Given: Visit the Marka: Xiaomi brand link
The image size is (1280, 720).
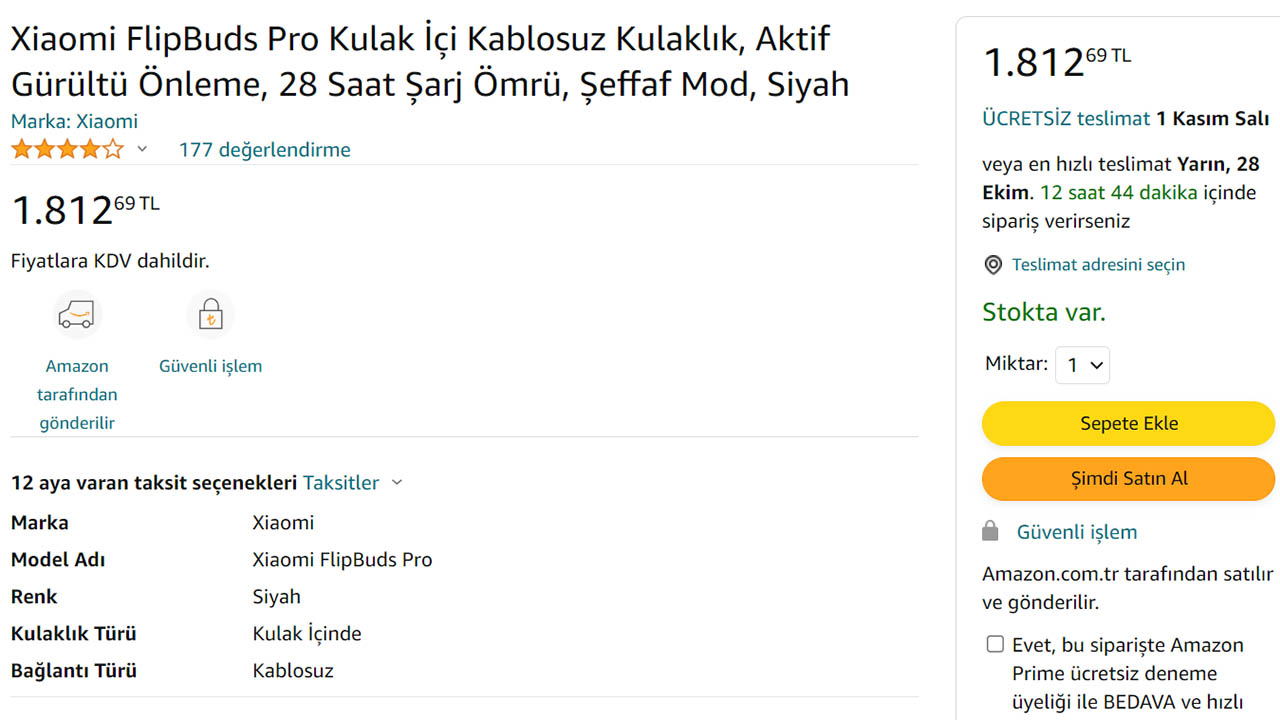Looking at the screenshot, I should [x=74, y=122].
